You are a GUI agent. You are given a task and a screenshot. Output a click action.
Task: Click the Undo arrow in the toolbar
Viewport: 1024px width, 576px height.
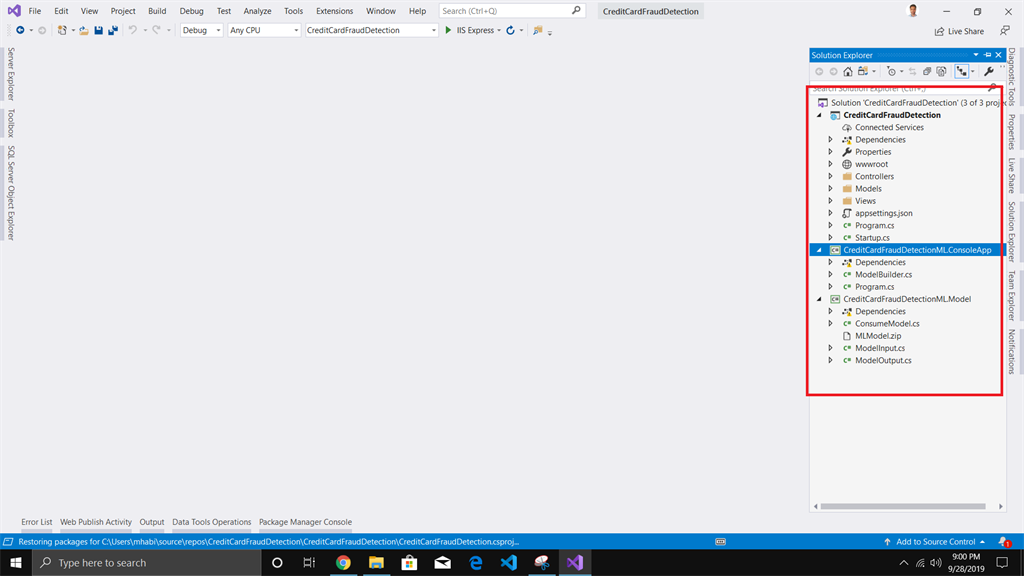(x=133, y=30)
